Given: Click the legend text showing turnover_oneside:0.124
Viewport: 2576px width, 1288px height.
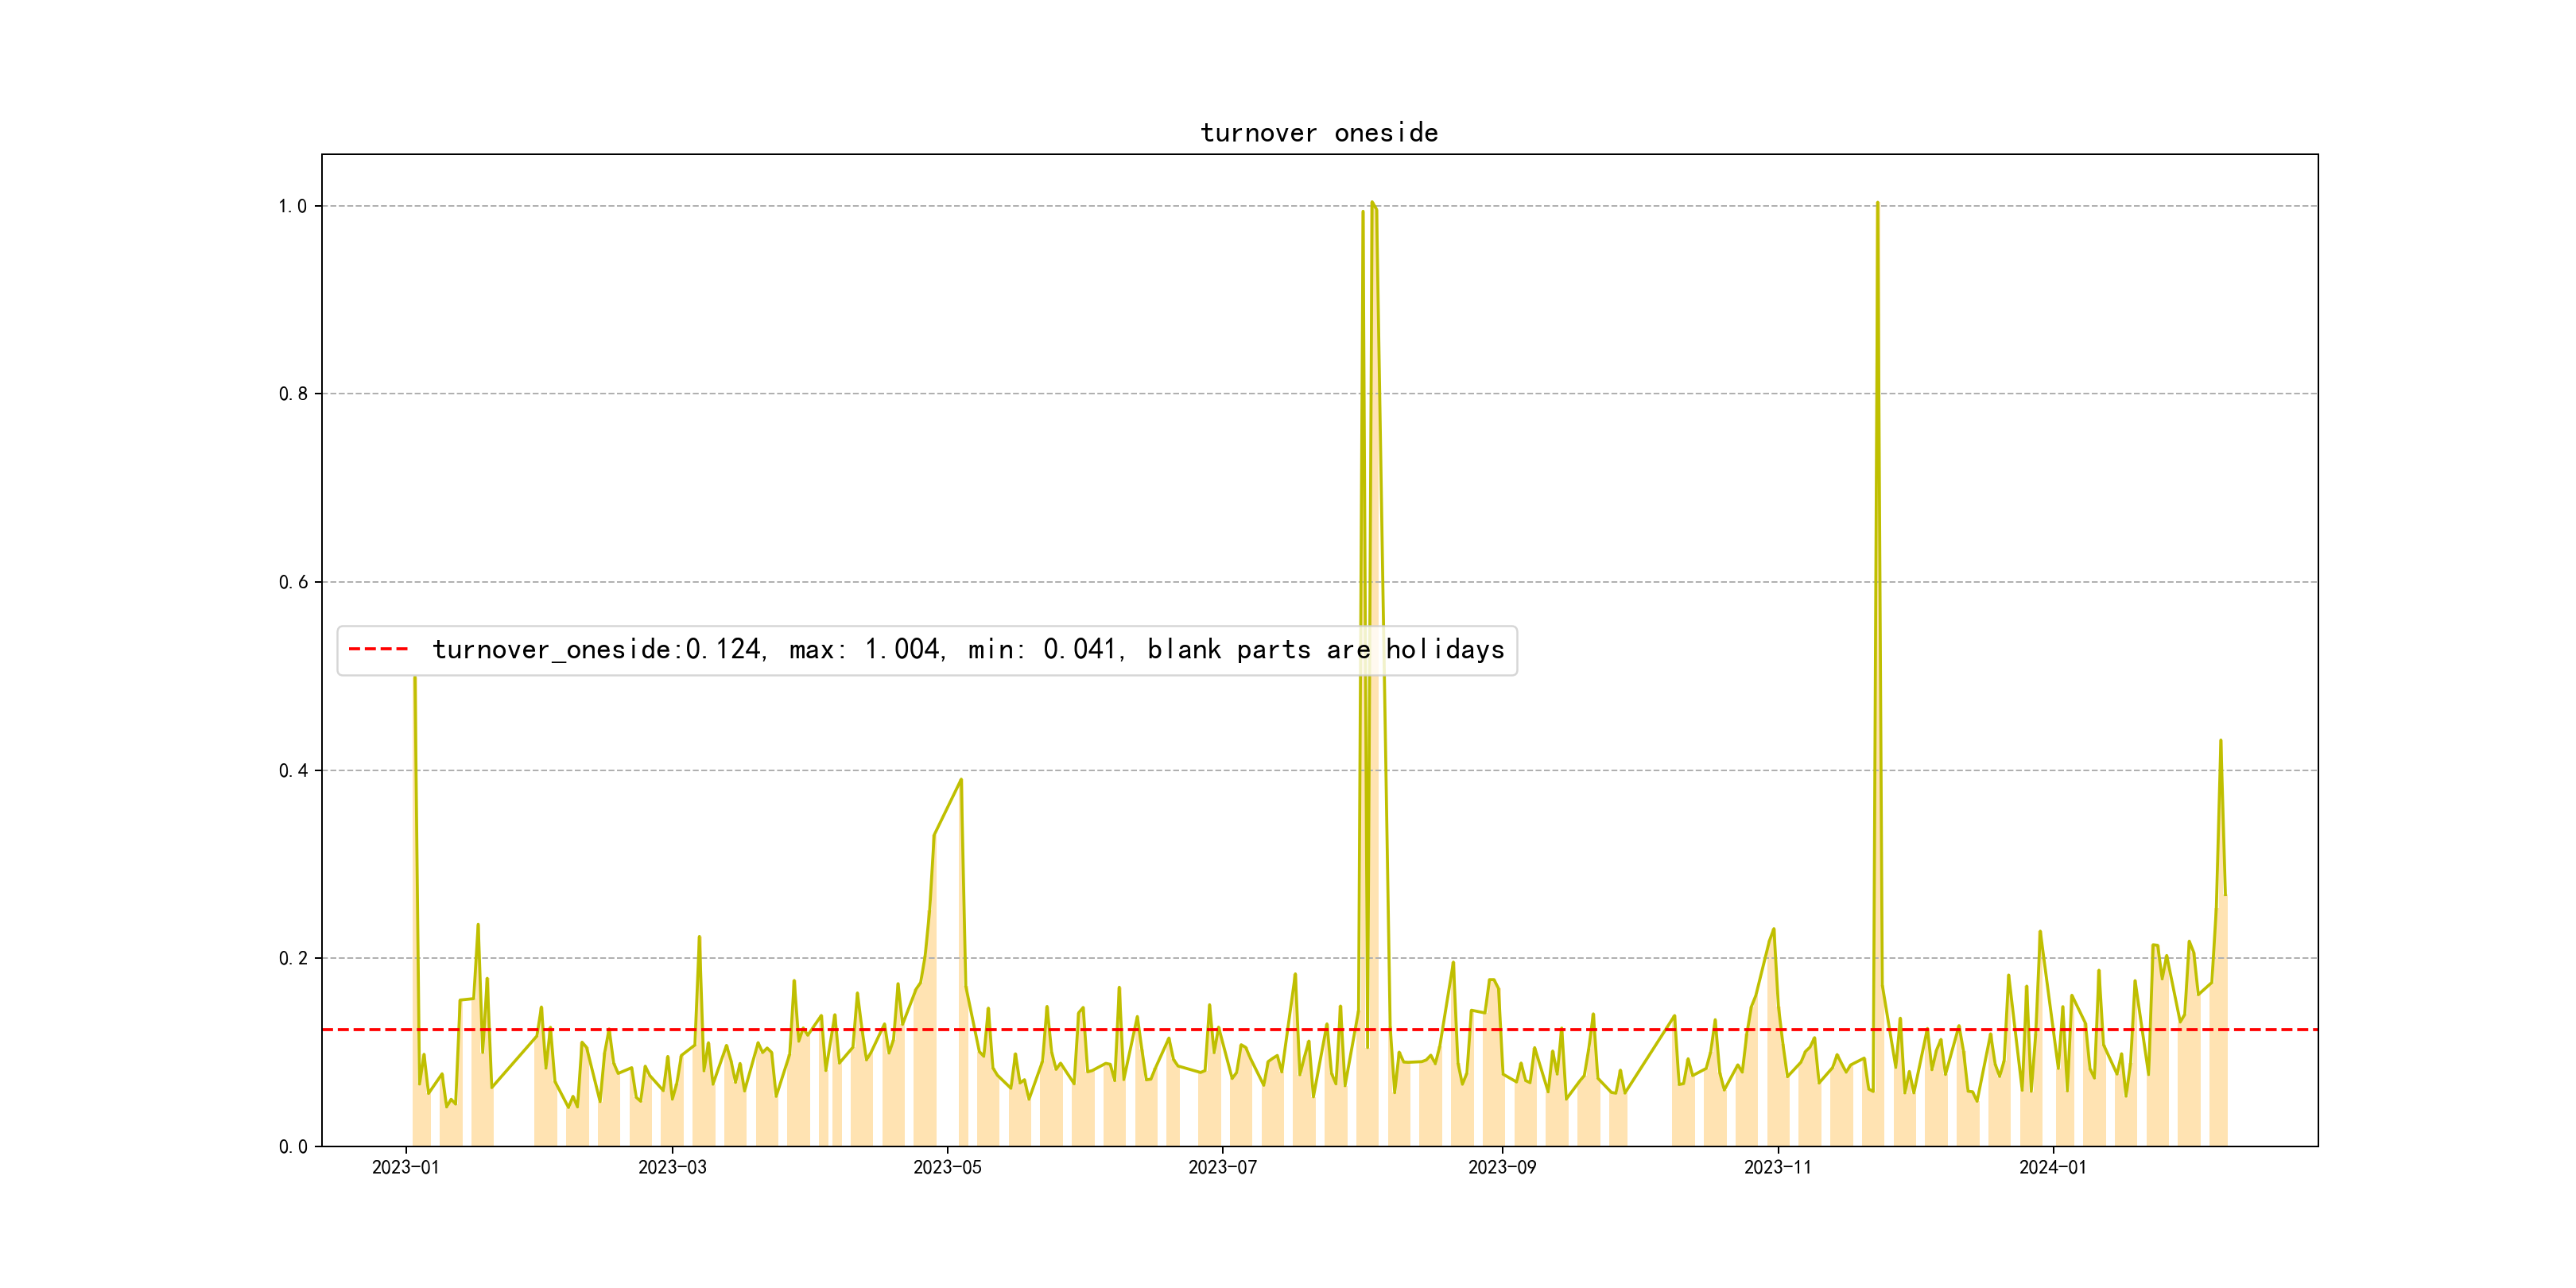Looking at the screenshot, I should pyautogui.click(x=598, y=650).
